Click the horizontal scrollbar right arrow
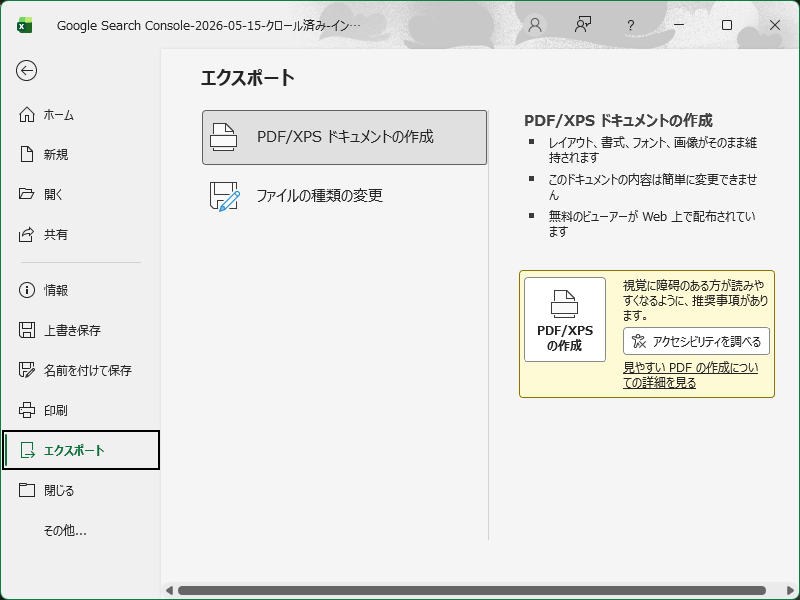This screenshot has width=800, height=600. (790, 590)
